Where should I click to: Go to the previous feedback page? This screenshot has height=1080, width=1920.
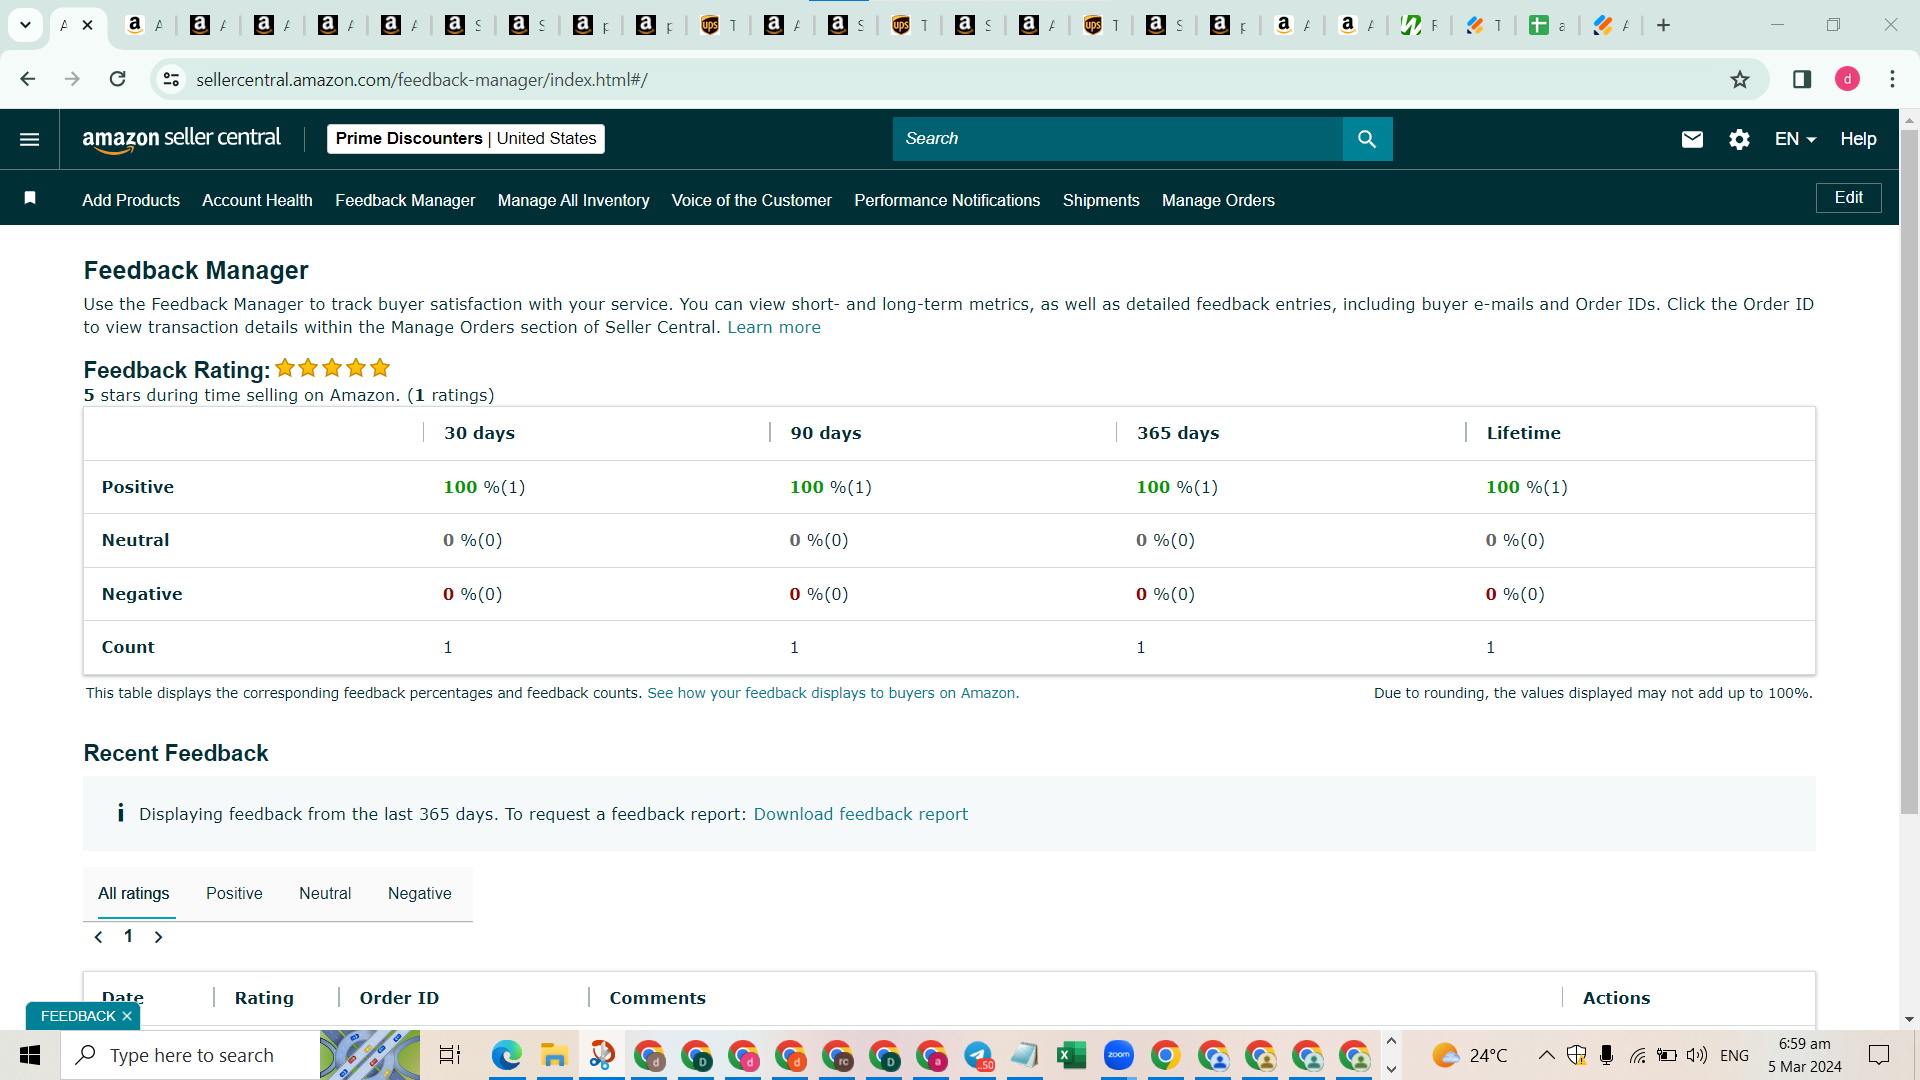click(x=98, y=937)
